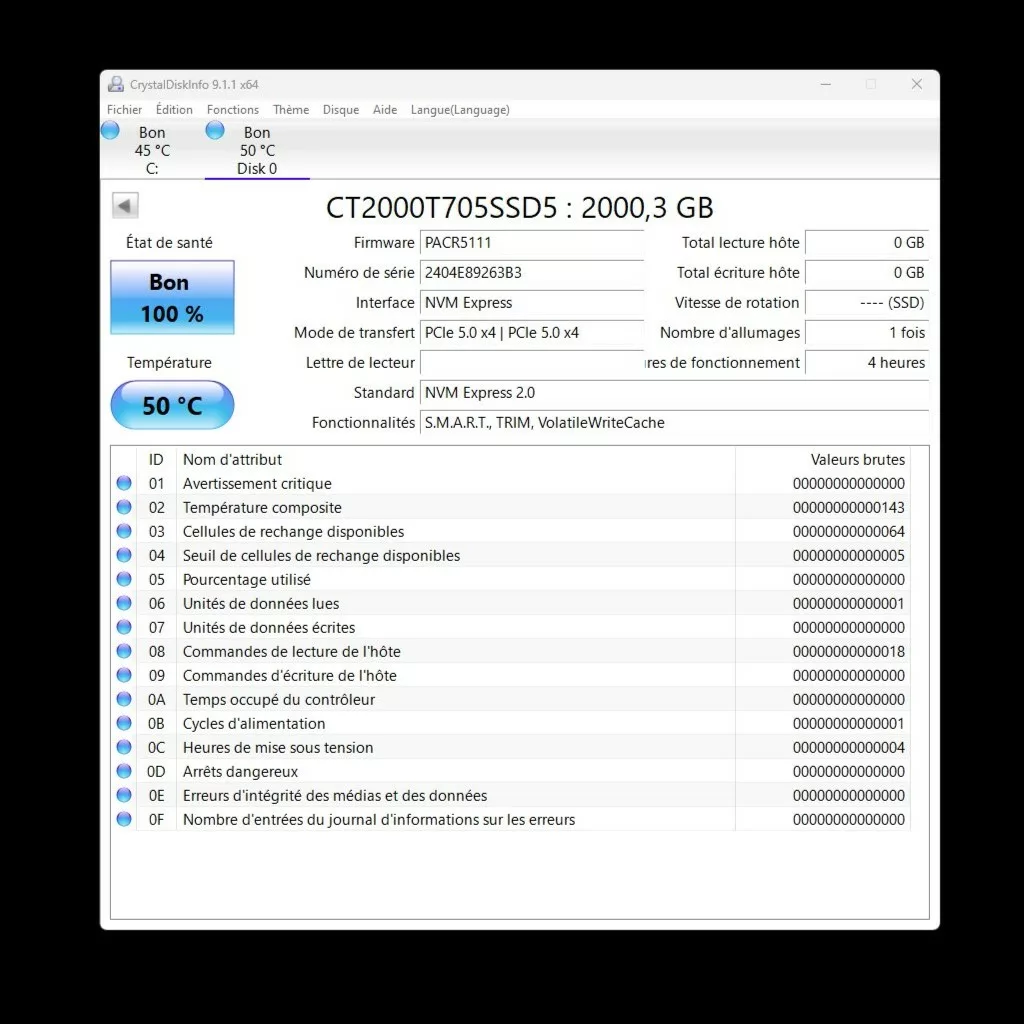Select raw value 00000000000064
Viewport: 1024px width, 1024px height.
(x=848, y=531)
